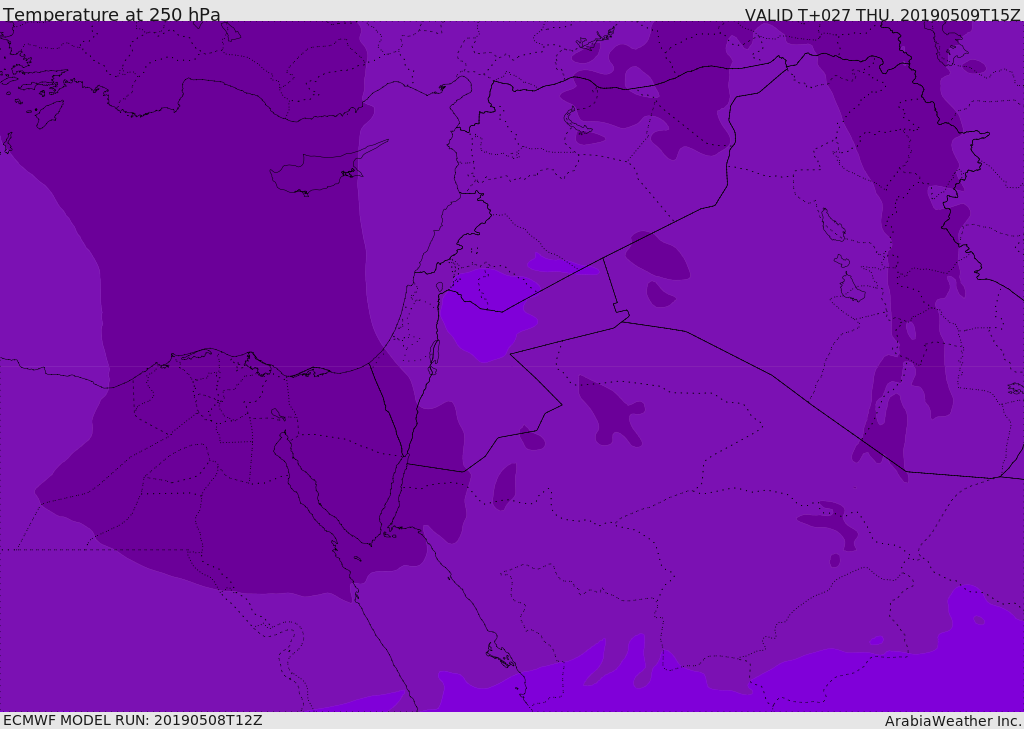
Task: Click the bright purple temperature patch over Jordan
Action: pyautogui.click(x=488, y=316)
